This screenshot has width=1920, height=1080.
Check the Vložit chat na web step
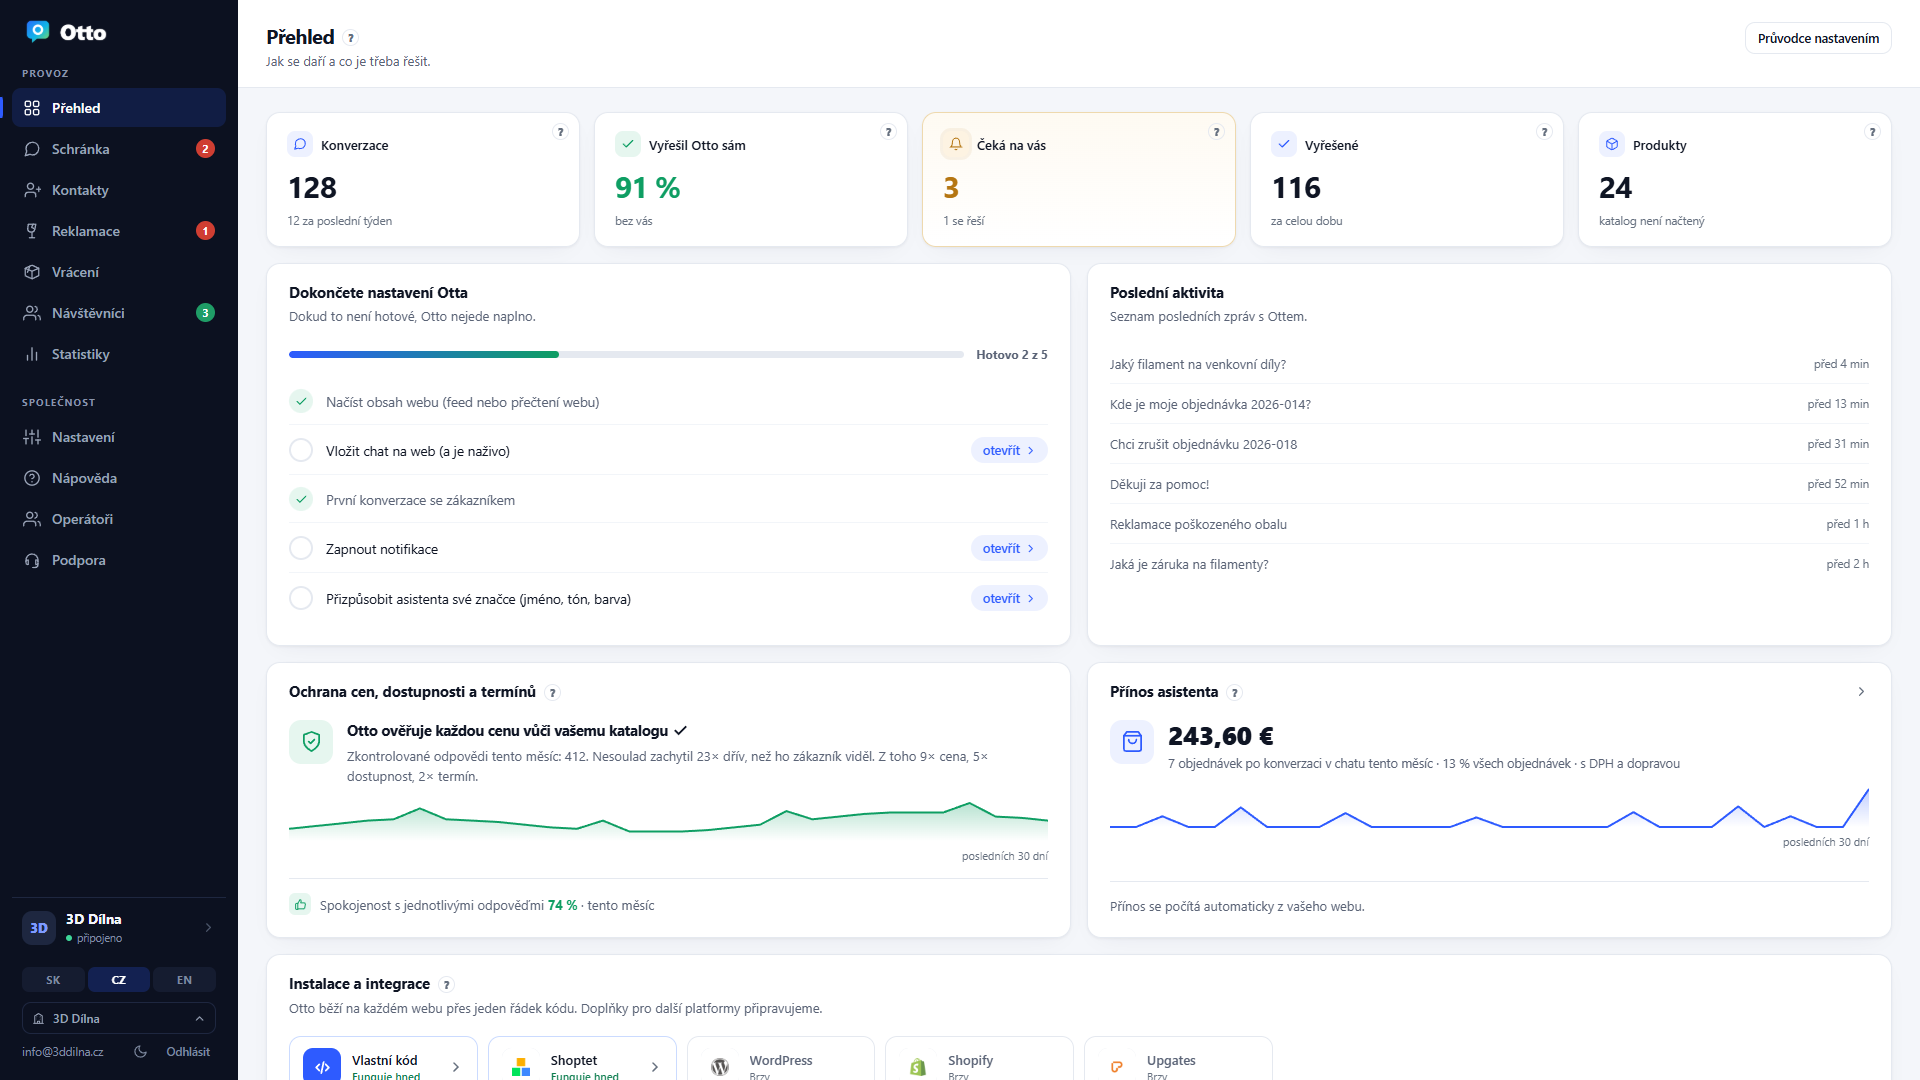[x=301, y=451]
